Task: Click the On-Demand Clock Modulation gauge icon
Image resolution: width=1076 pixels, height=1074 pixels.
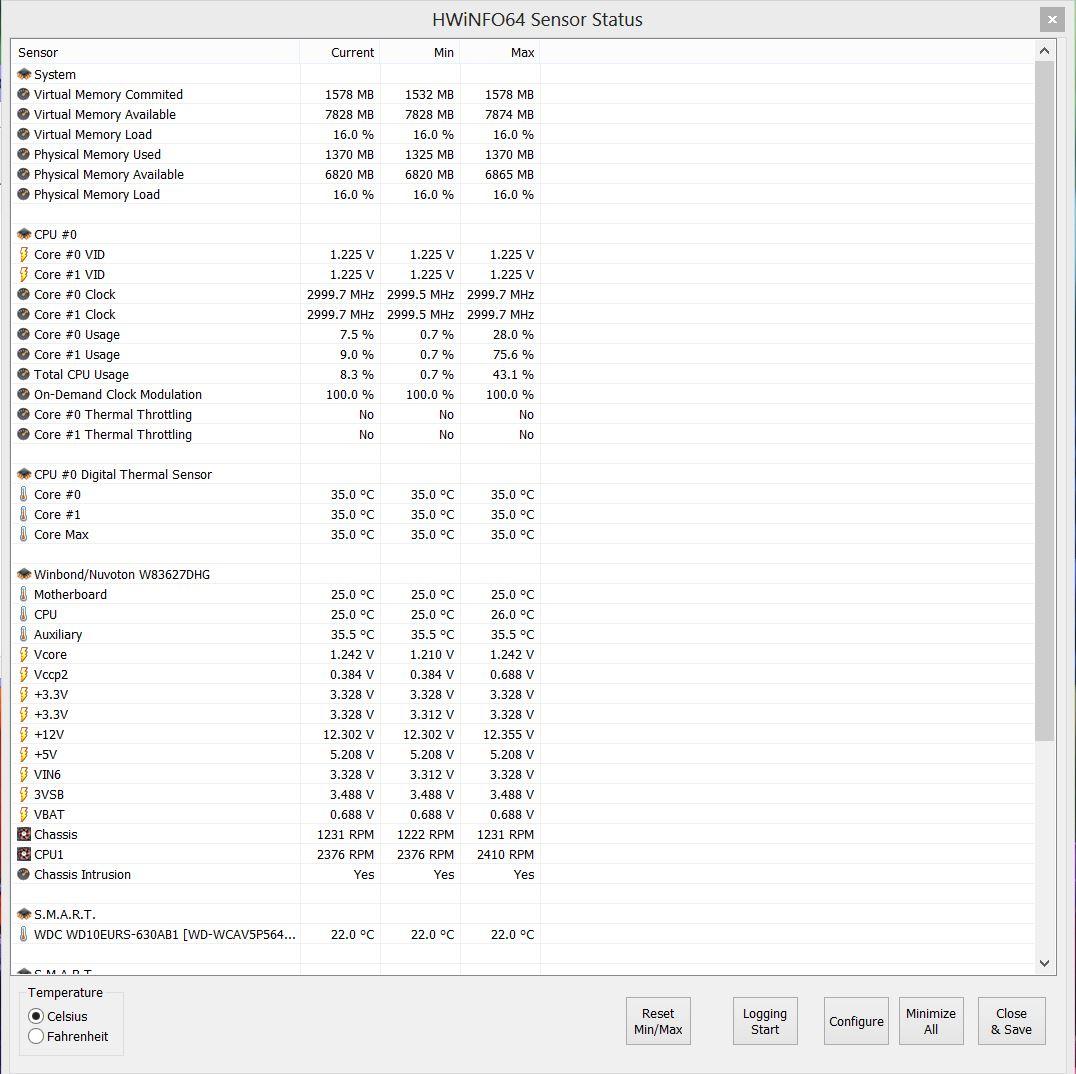Action: pos(23,395)
